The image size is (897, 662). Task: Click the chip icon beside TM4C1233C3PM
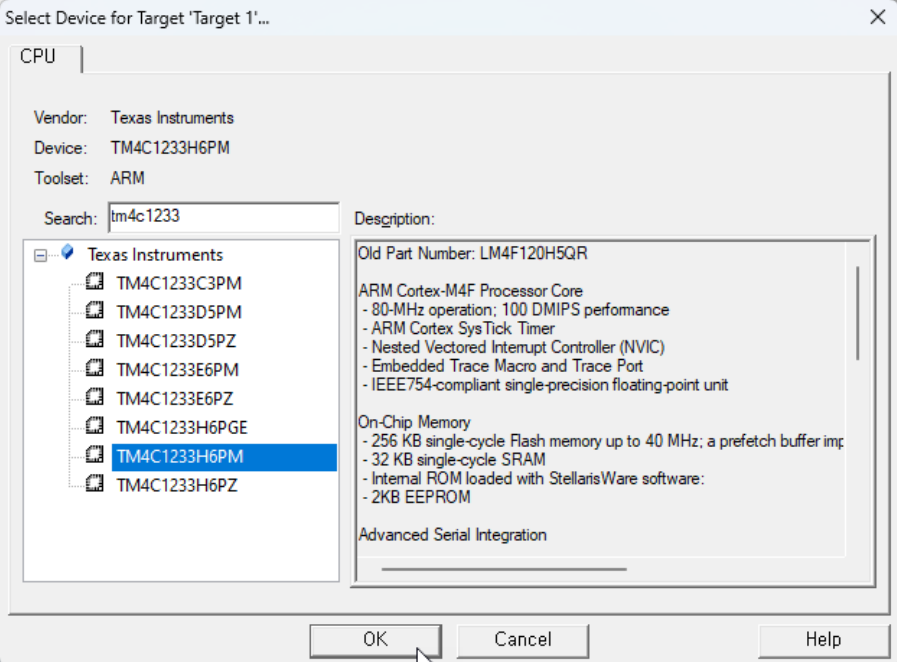[94, 282]
